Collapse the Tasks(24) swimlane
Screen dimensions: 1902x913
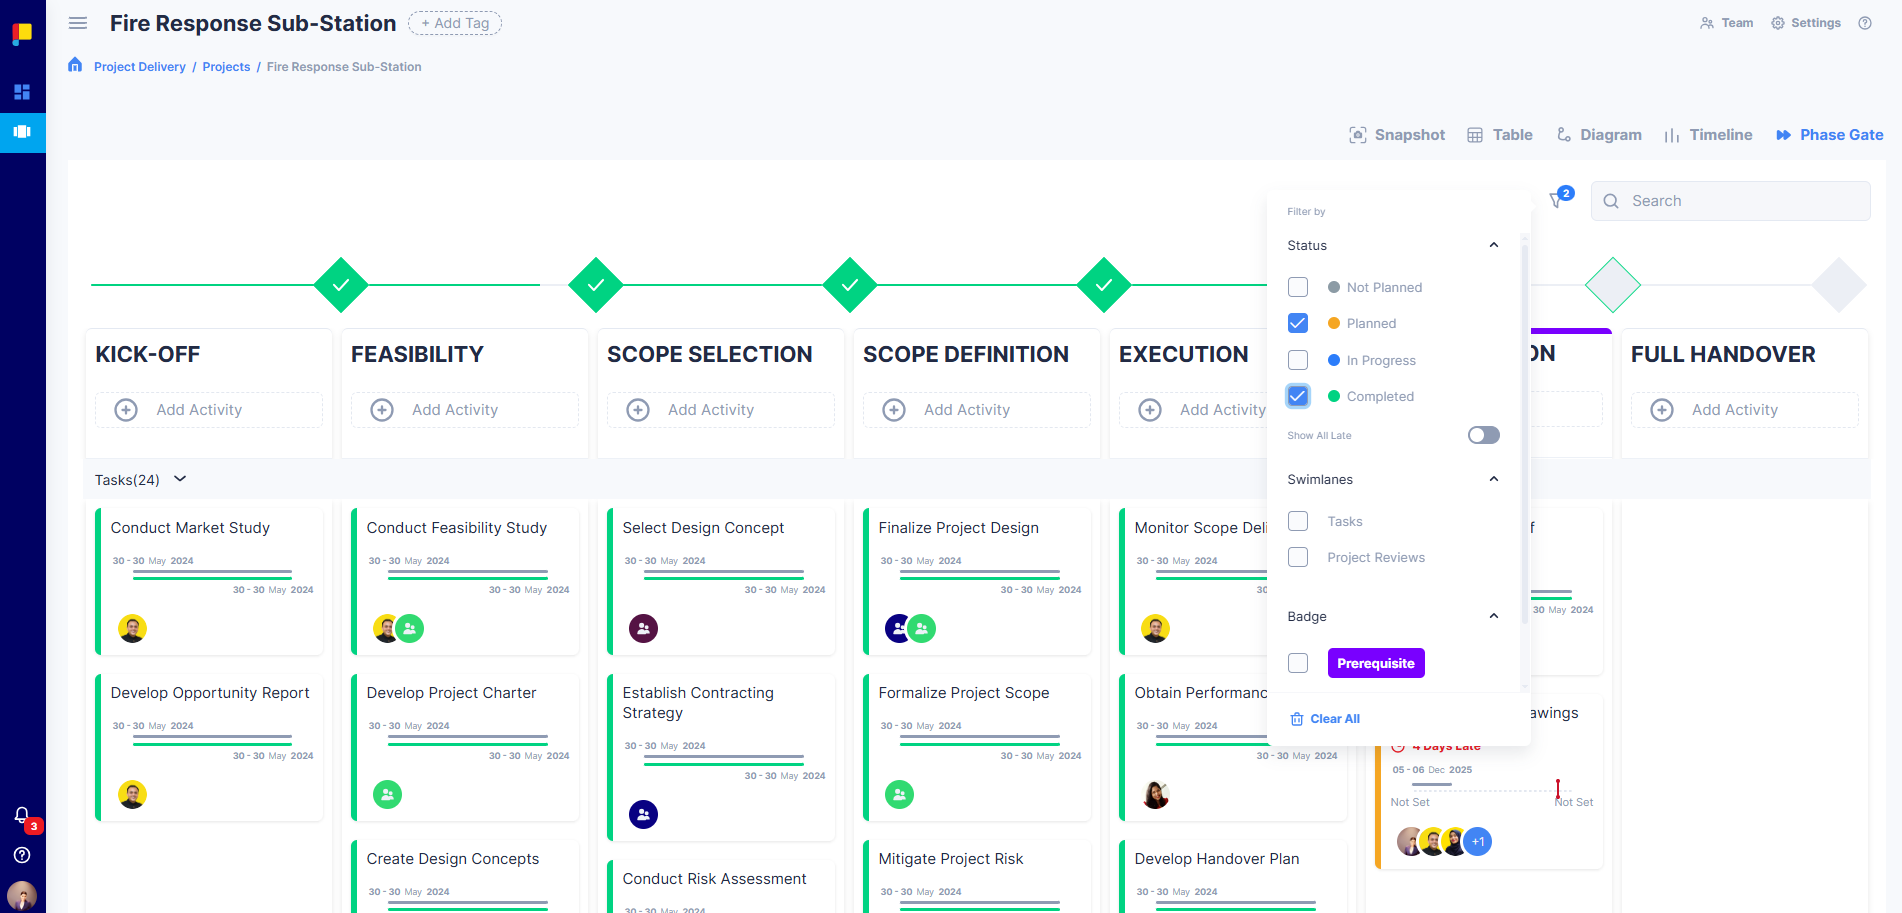point(180,479)
